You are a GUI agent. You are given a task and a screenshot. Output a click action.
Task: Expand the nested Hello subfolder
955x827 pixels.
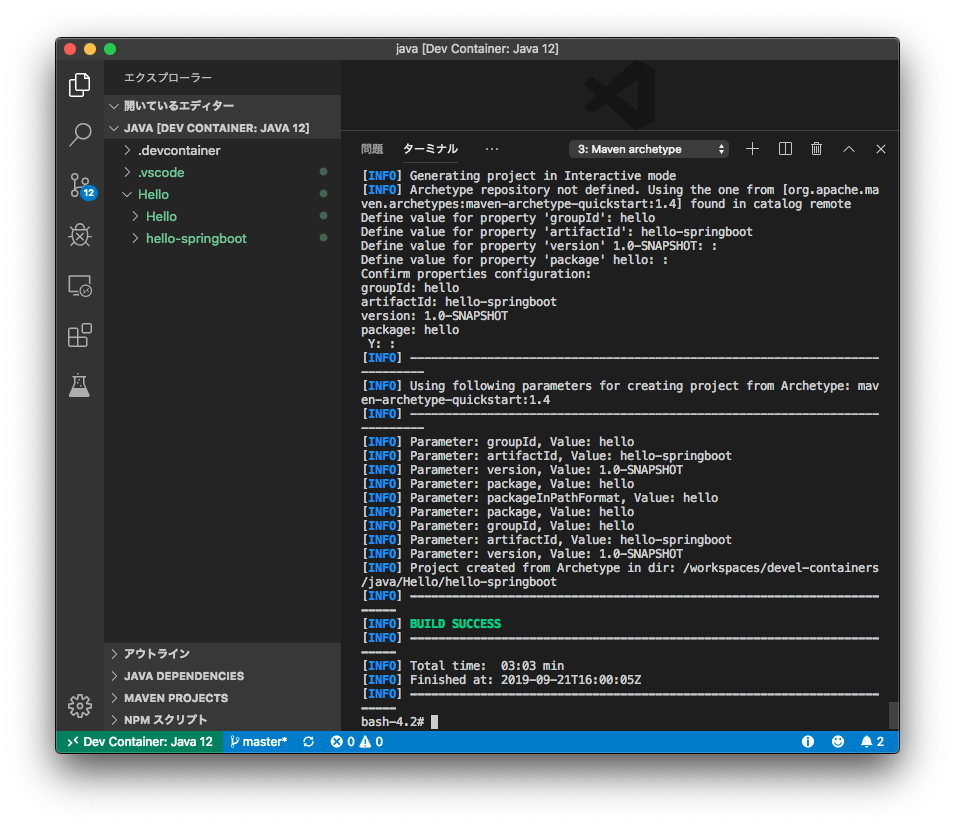(x=222, y=216)
